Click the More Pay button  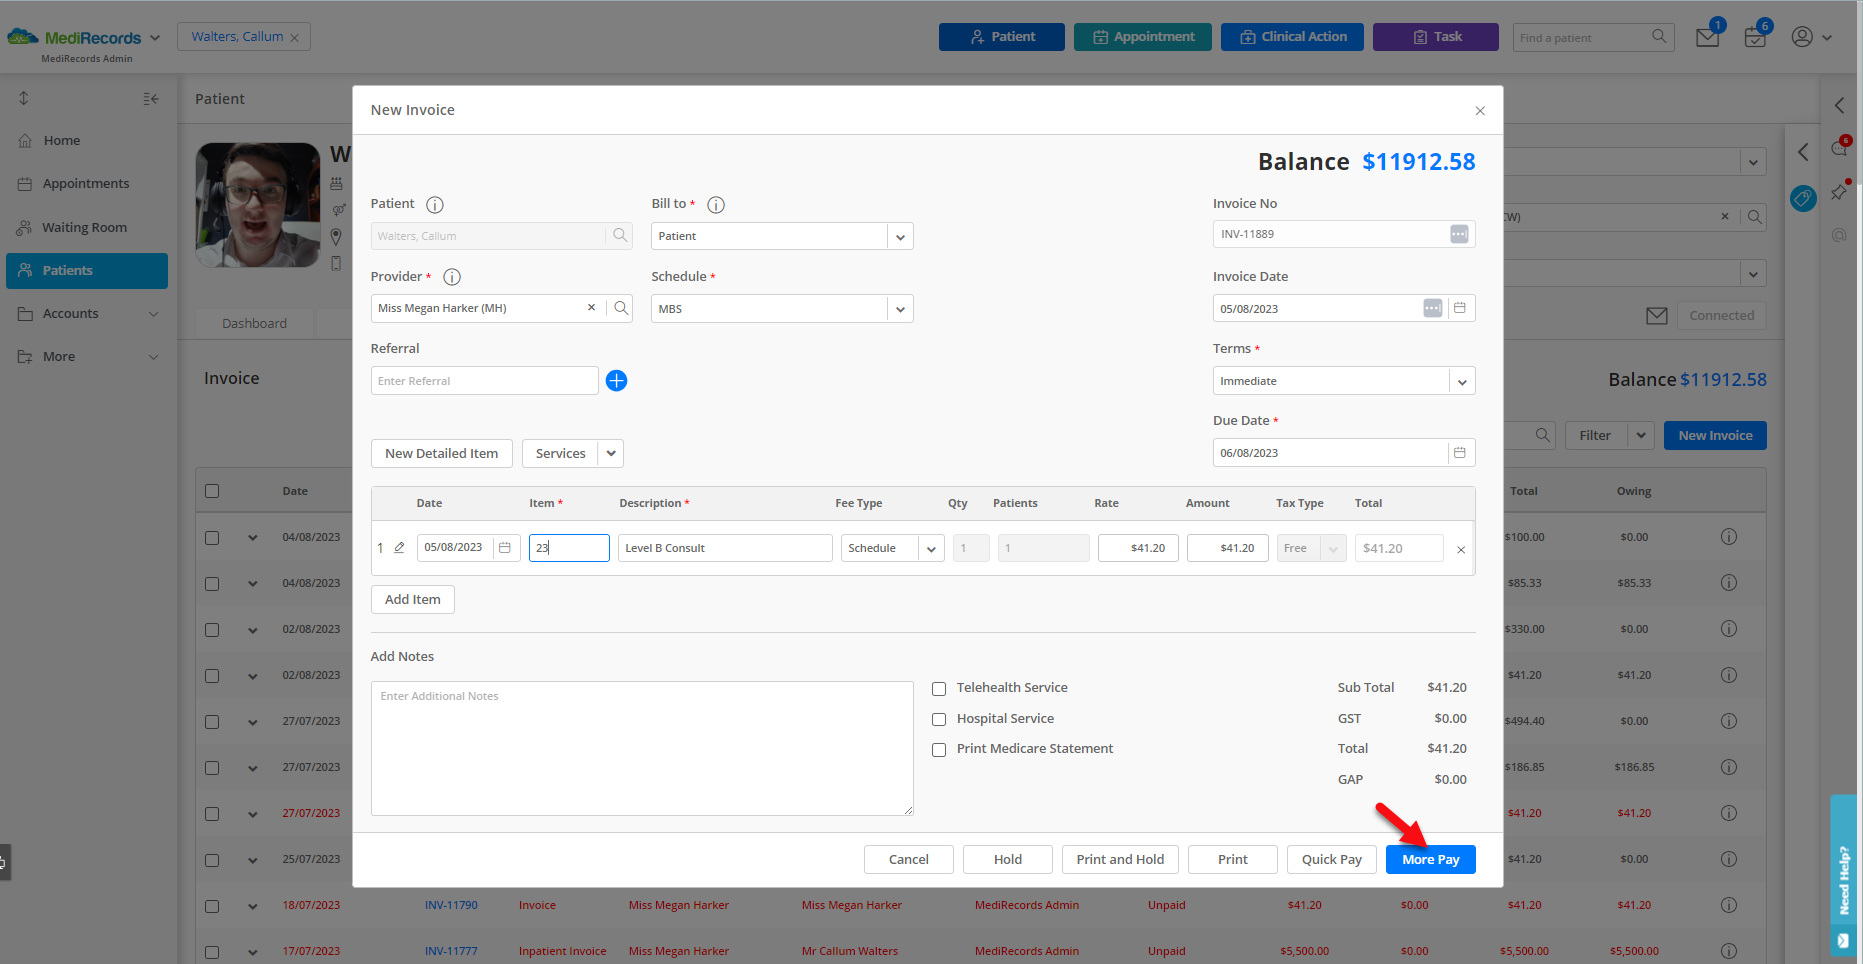tap(1430, 860)
